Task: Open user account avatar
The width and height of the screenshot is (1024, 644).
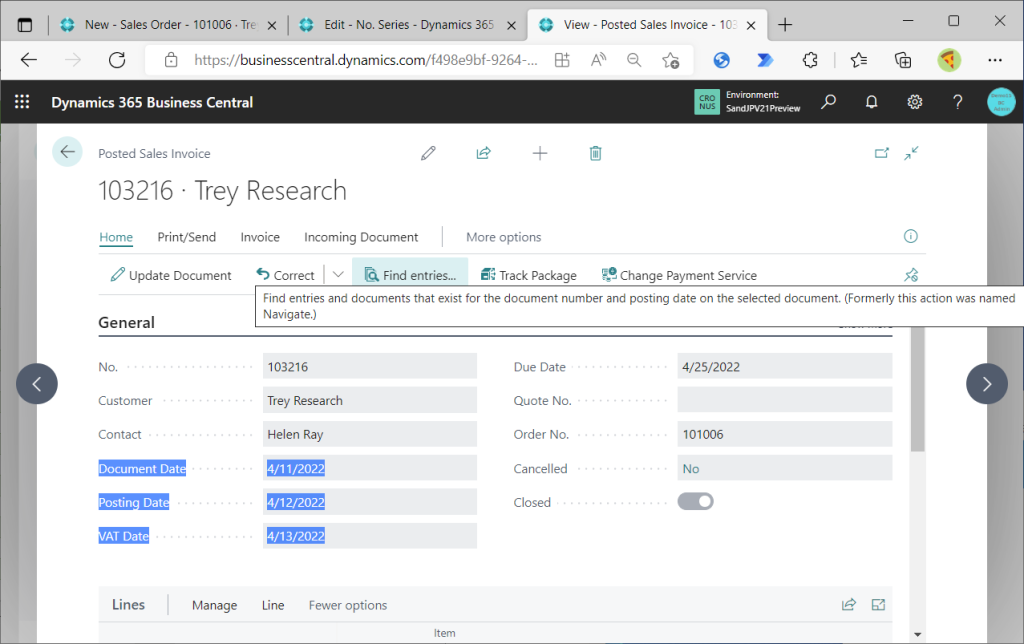Action: tap(1000, 102)
